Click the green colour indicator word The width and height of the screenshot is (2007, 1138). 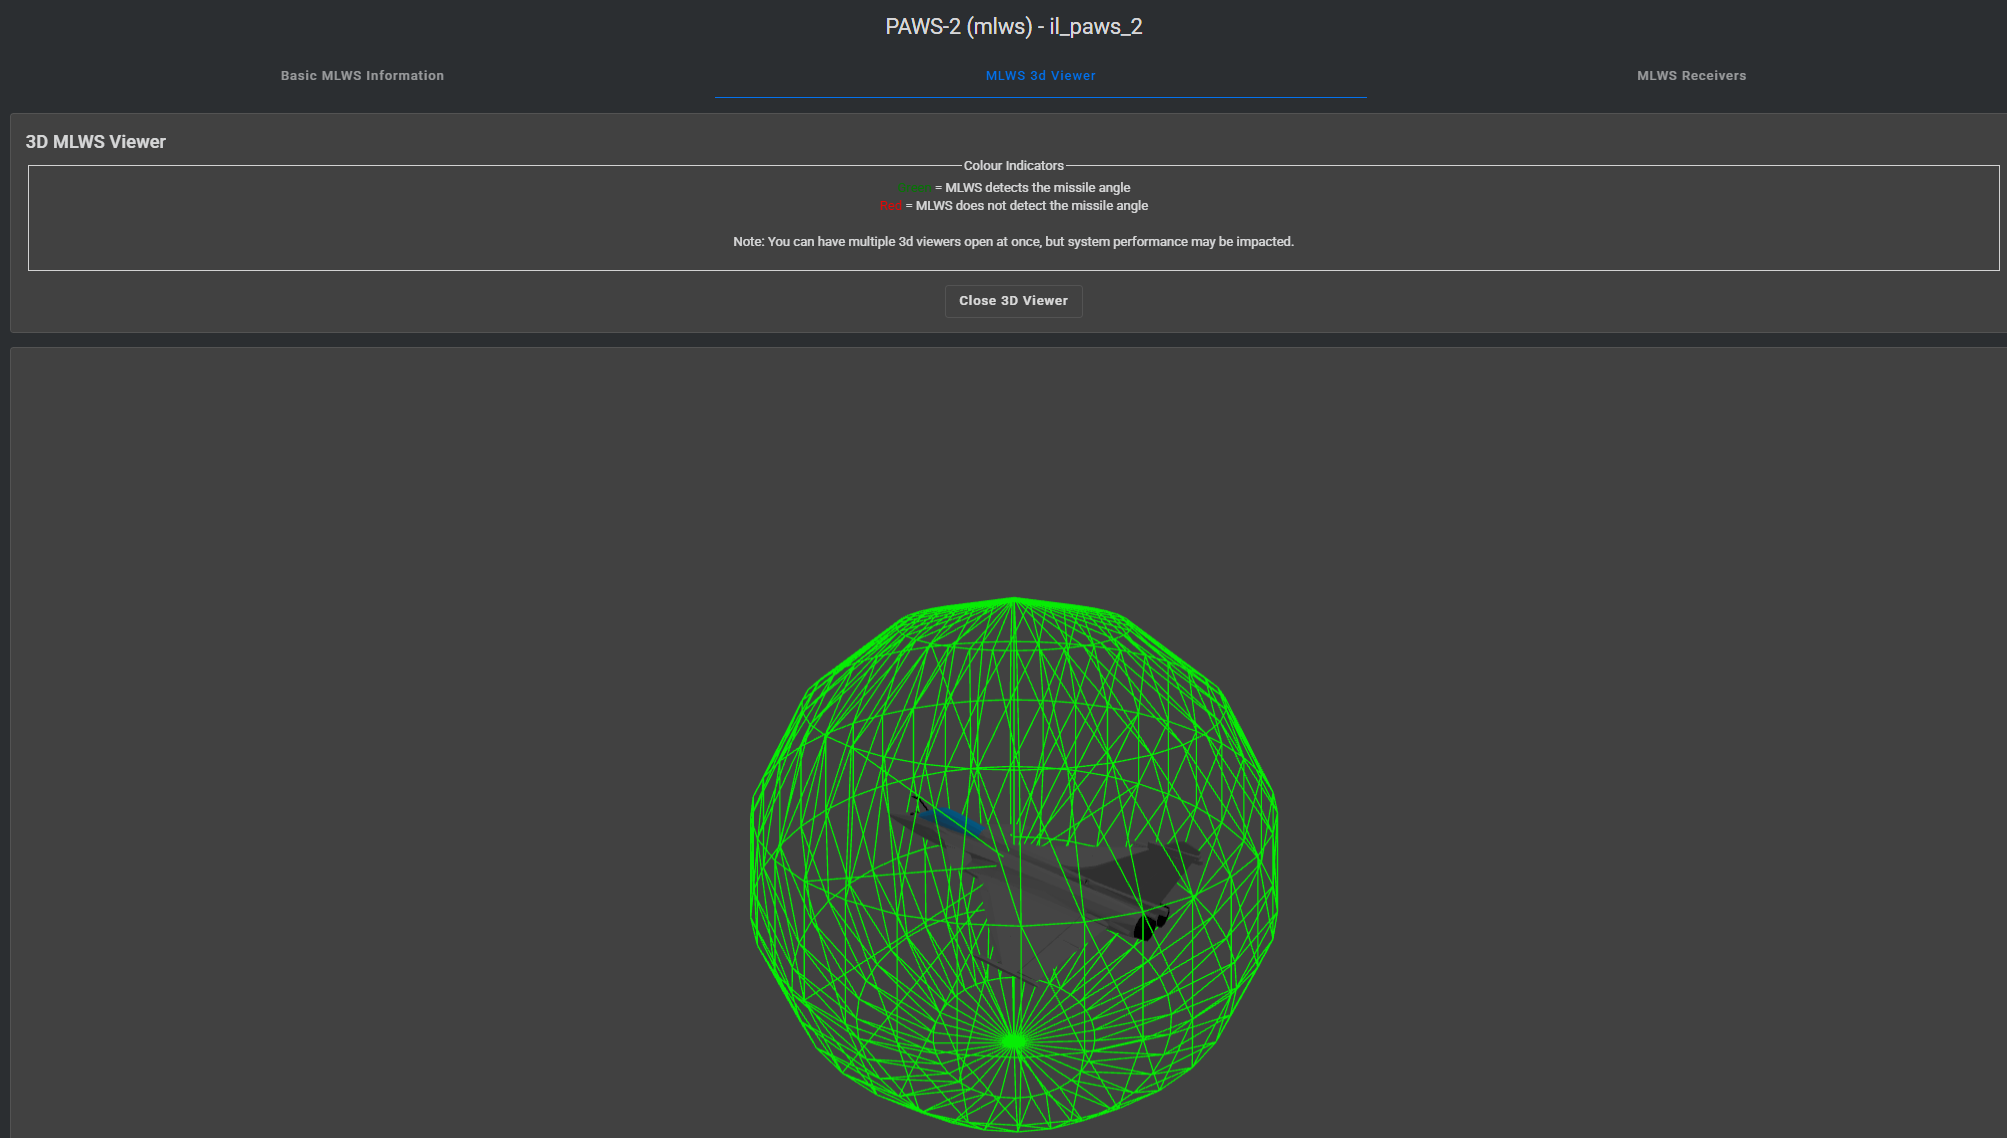[914, 188]
